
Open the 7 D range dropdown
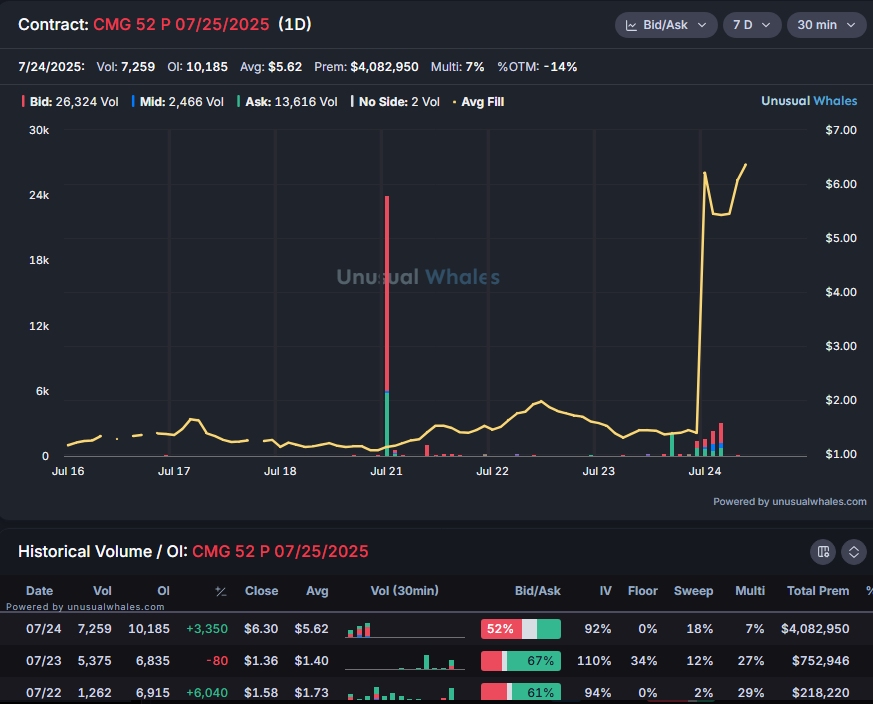point(752,25)
